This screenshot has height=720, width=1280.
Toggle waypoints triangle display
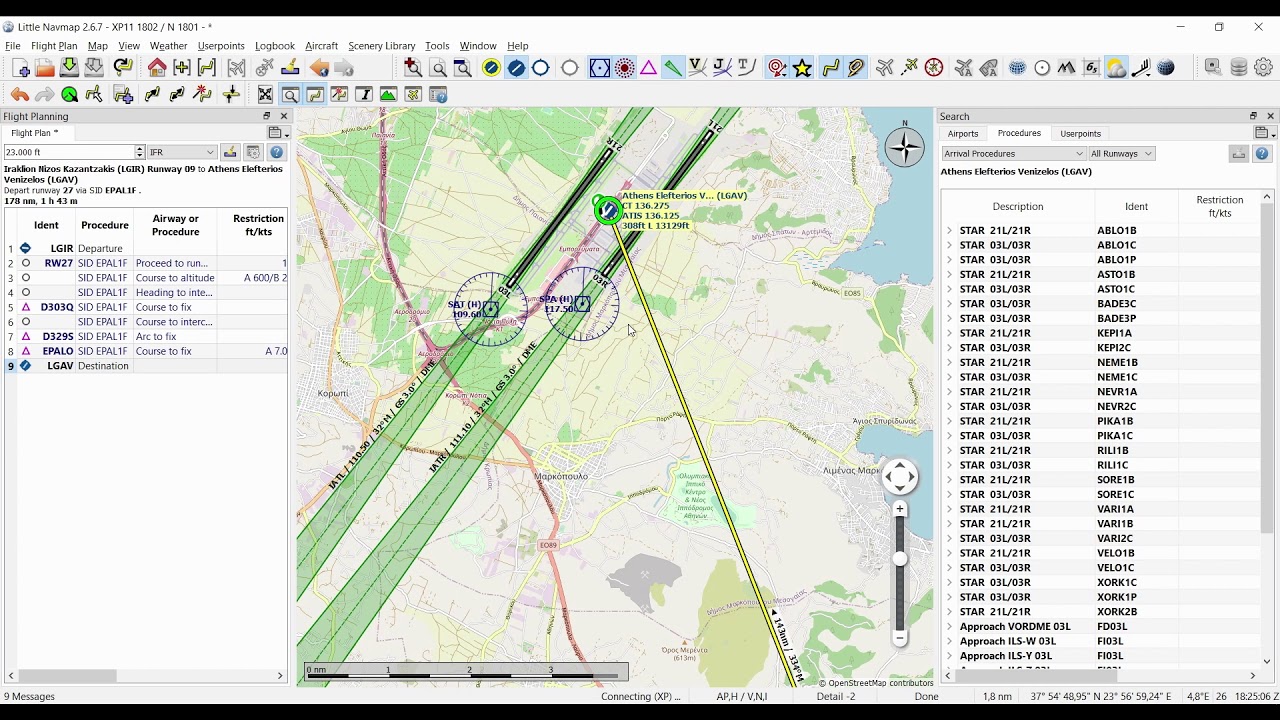tap(648, 68)
